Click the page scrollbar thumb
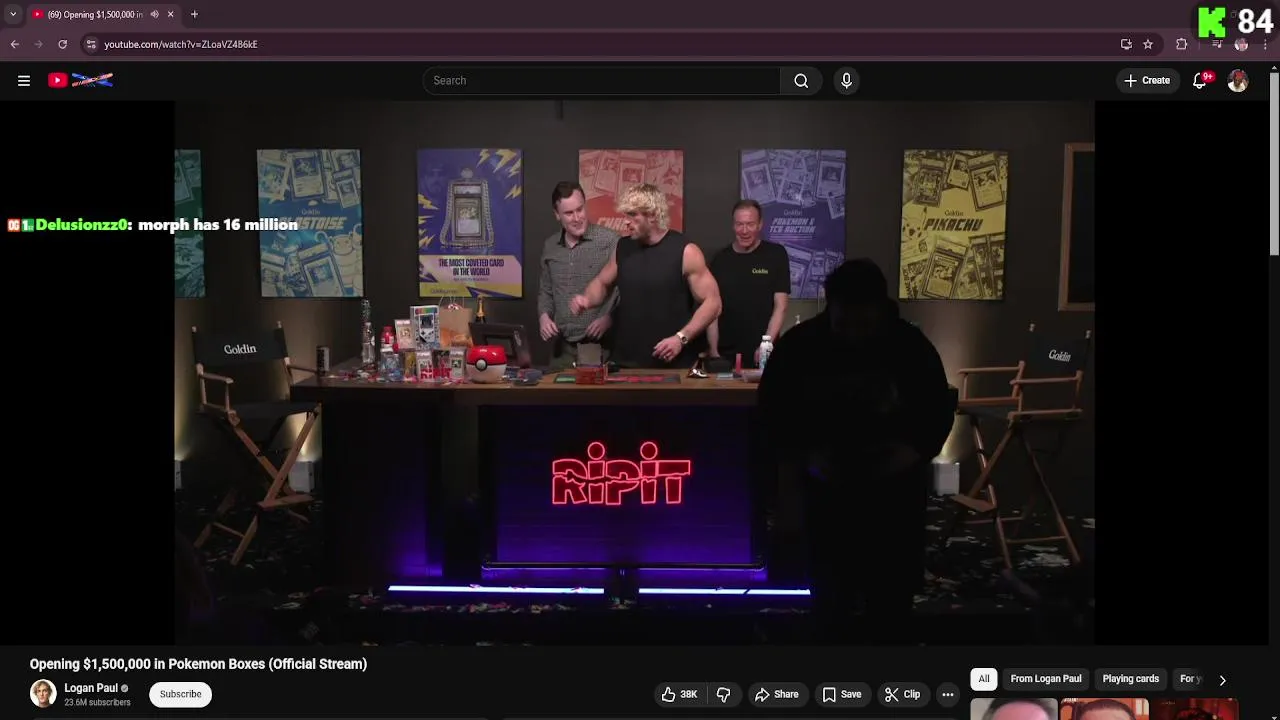The width and height of the screenshot is (1280, 720). 1274,165
